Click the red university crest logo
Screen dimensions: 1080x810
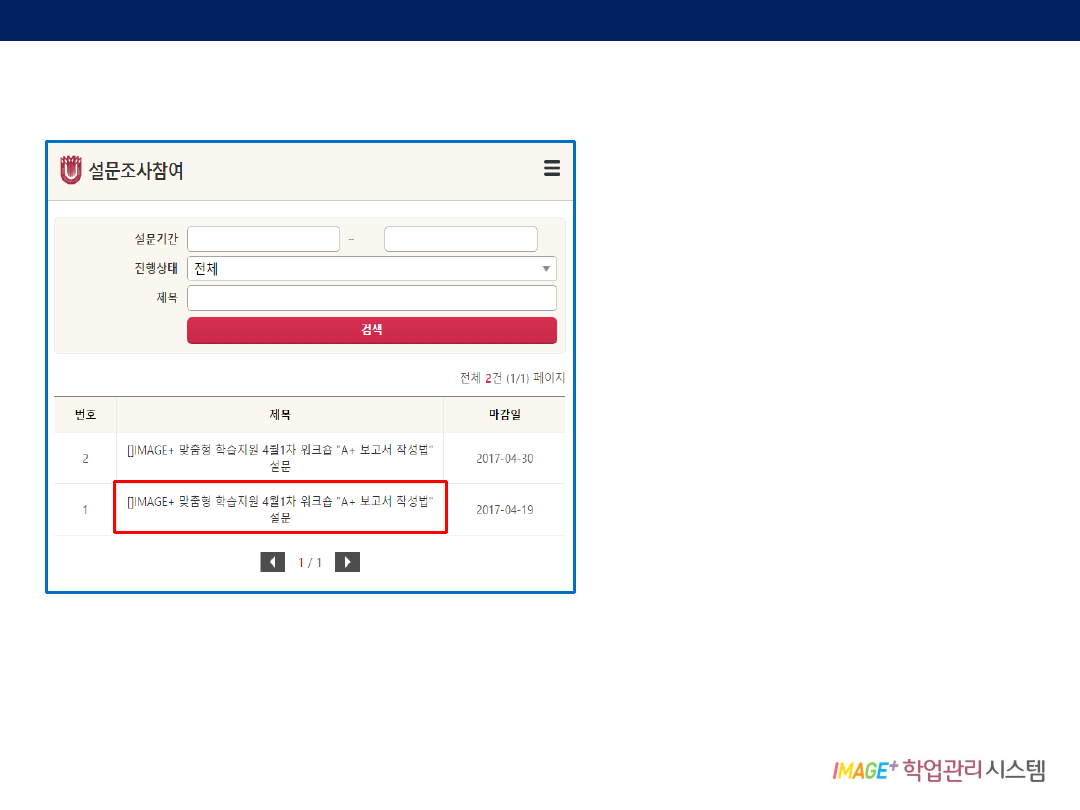[x=70, y=171]
